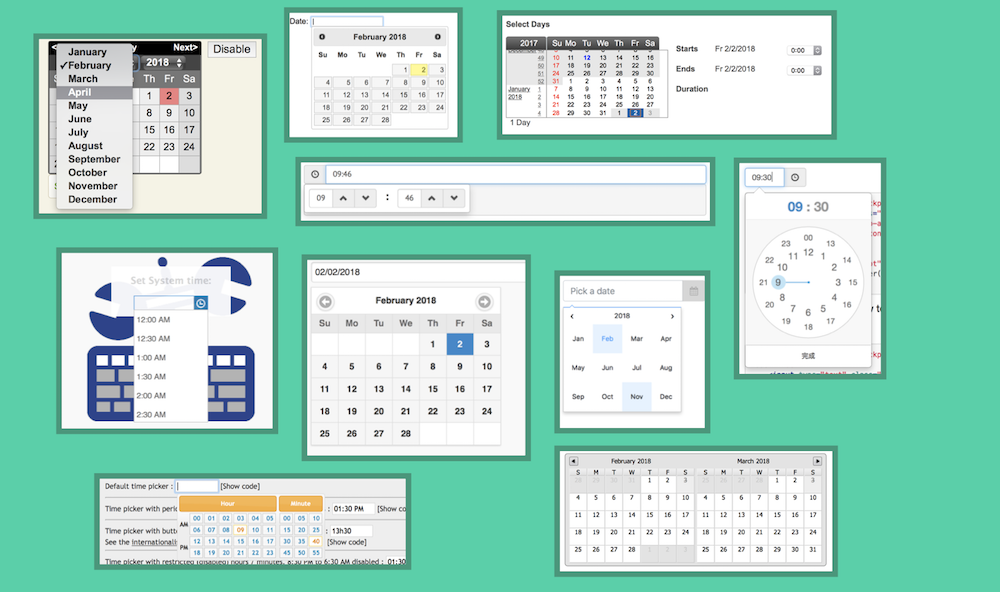Click the clock button under Set System time
Screen dimensions: 1000x592
point(200,303)
